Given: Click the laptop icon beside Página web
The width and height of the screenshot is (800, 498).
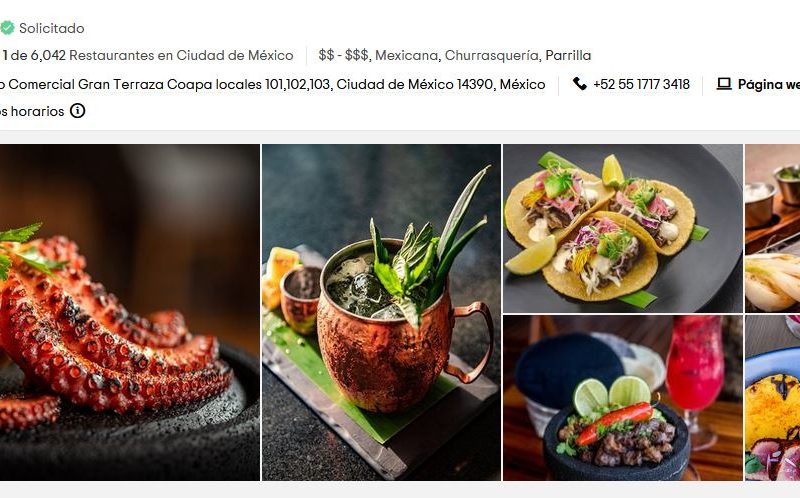Looking at the screenshot, I should coord(724,84).
